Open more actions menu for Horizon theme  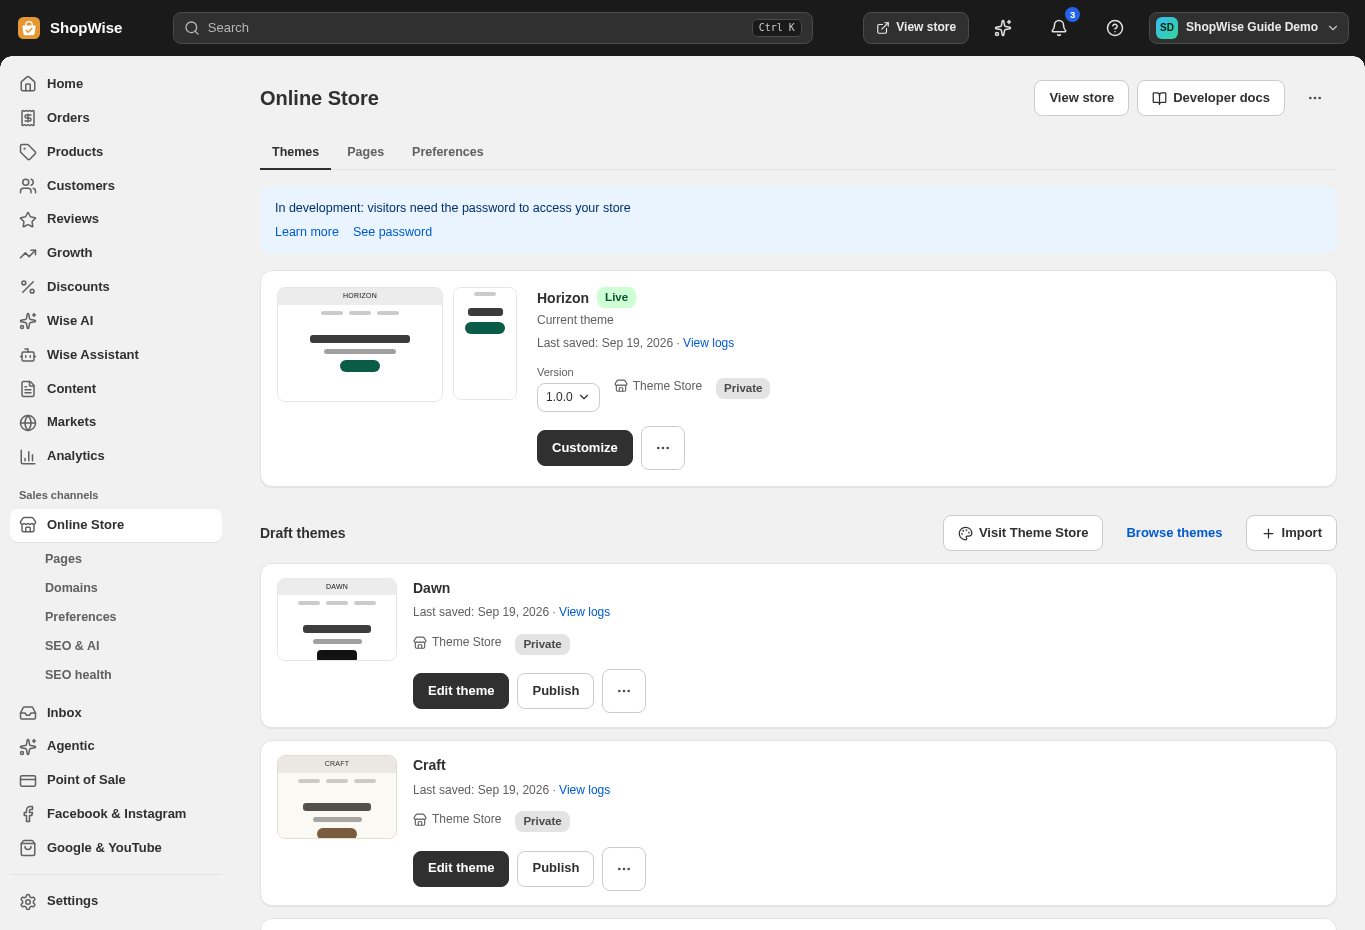tap(663, 448)
